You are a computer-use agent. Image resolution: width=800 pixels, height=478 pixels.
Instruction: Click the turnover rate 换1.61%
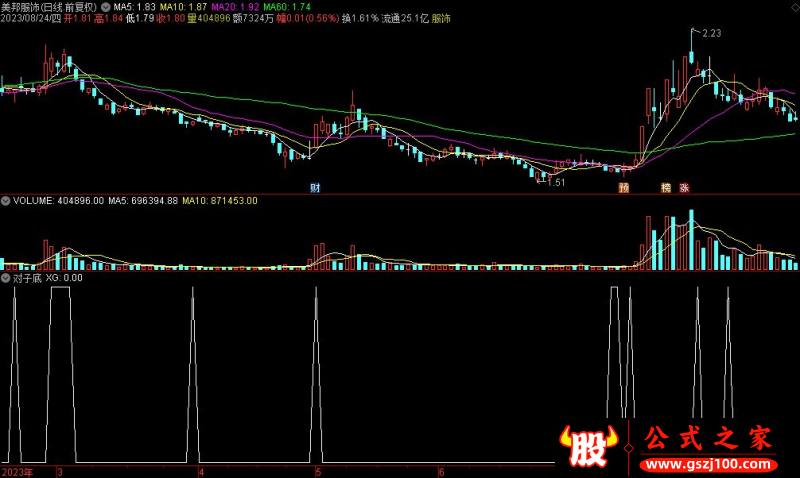(x=360, y=18)
